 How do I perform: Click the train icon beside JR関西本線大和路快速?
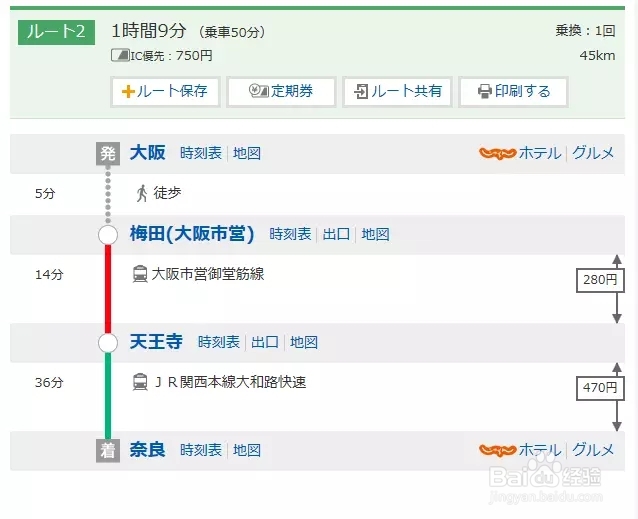pyautogui.click(x=140, y=381)
